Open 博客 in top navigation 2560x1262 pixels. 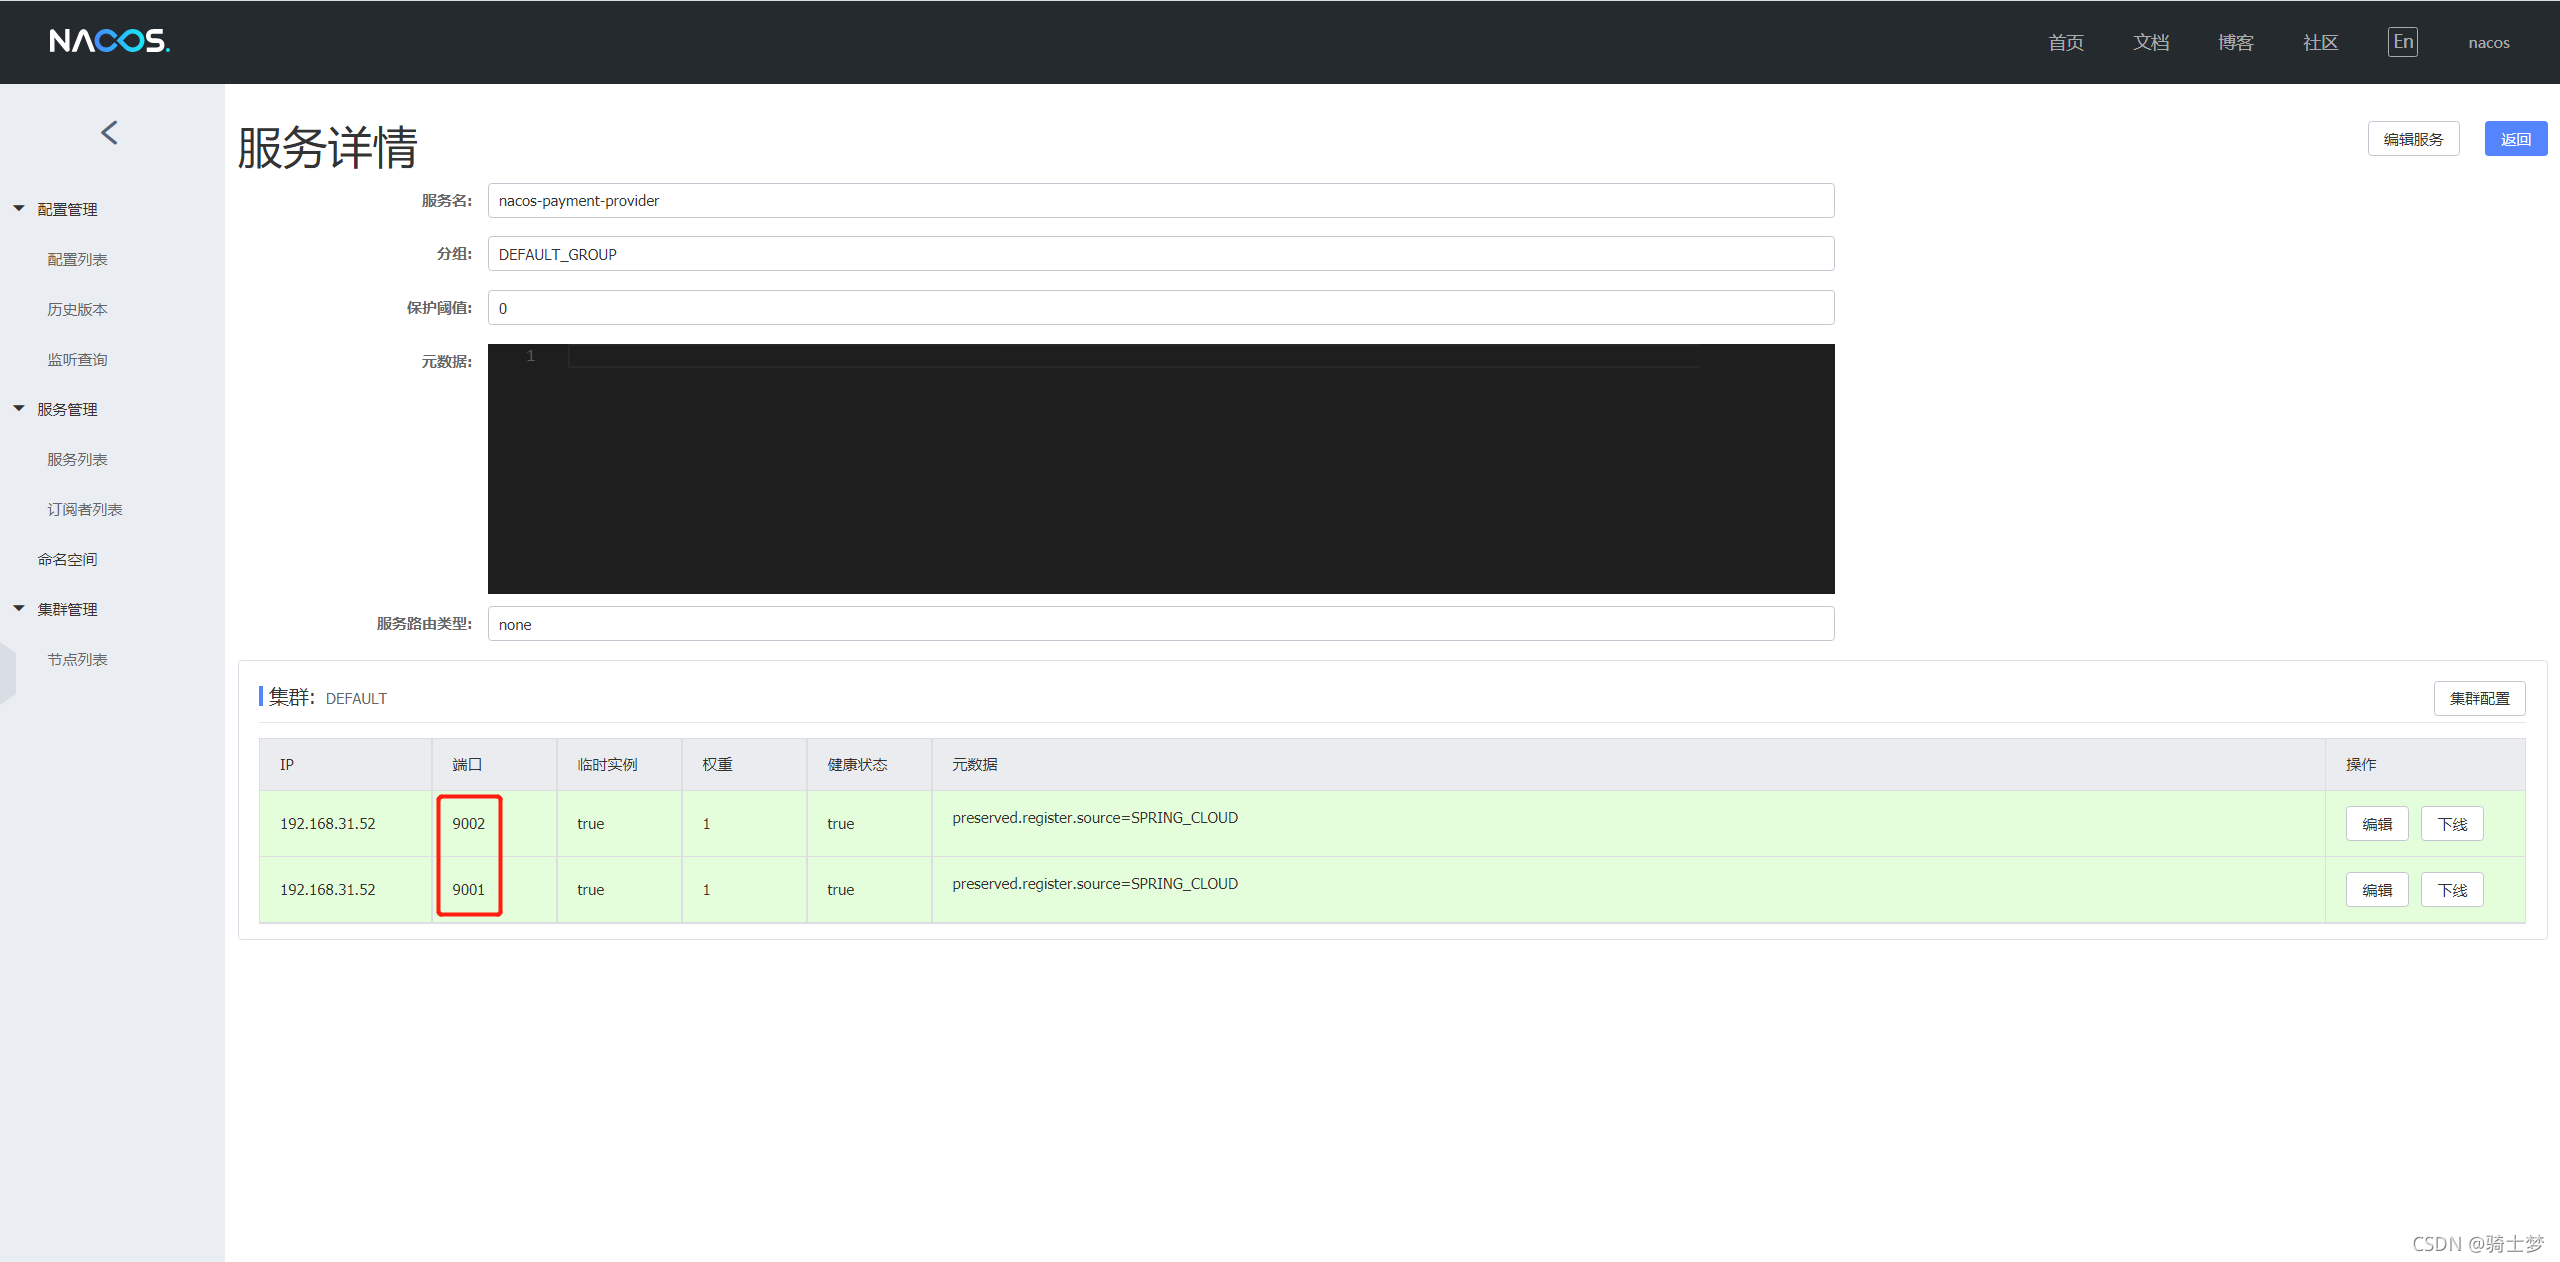[x=2236, y=42]
